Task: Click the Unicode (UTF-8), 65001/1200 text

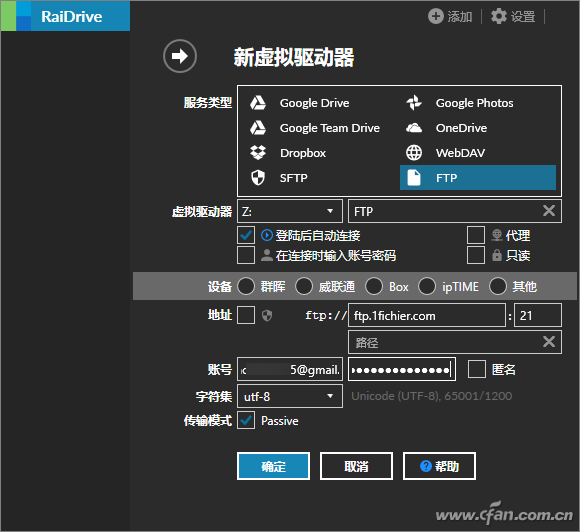Action: point(431,396)
